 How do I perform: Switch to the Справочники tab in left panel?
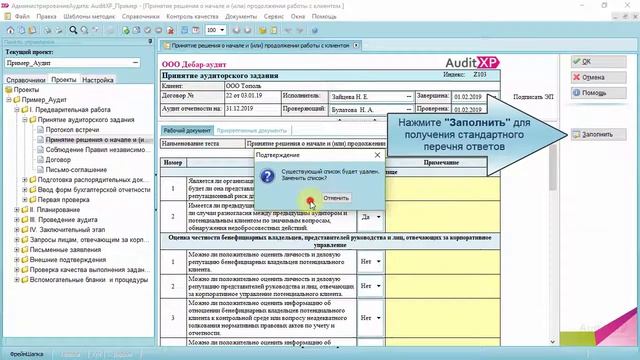[x=26, y=80]
